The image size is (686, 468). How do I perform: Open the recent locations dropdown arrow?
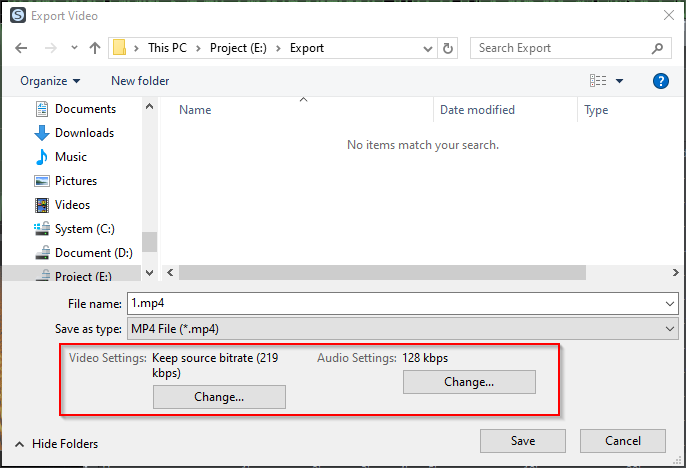click(74, 48)
